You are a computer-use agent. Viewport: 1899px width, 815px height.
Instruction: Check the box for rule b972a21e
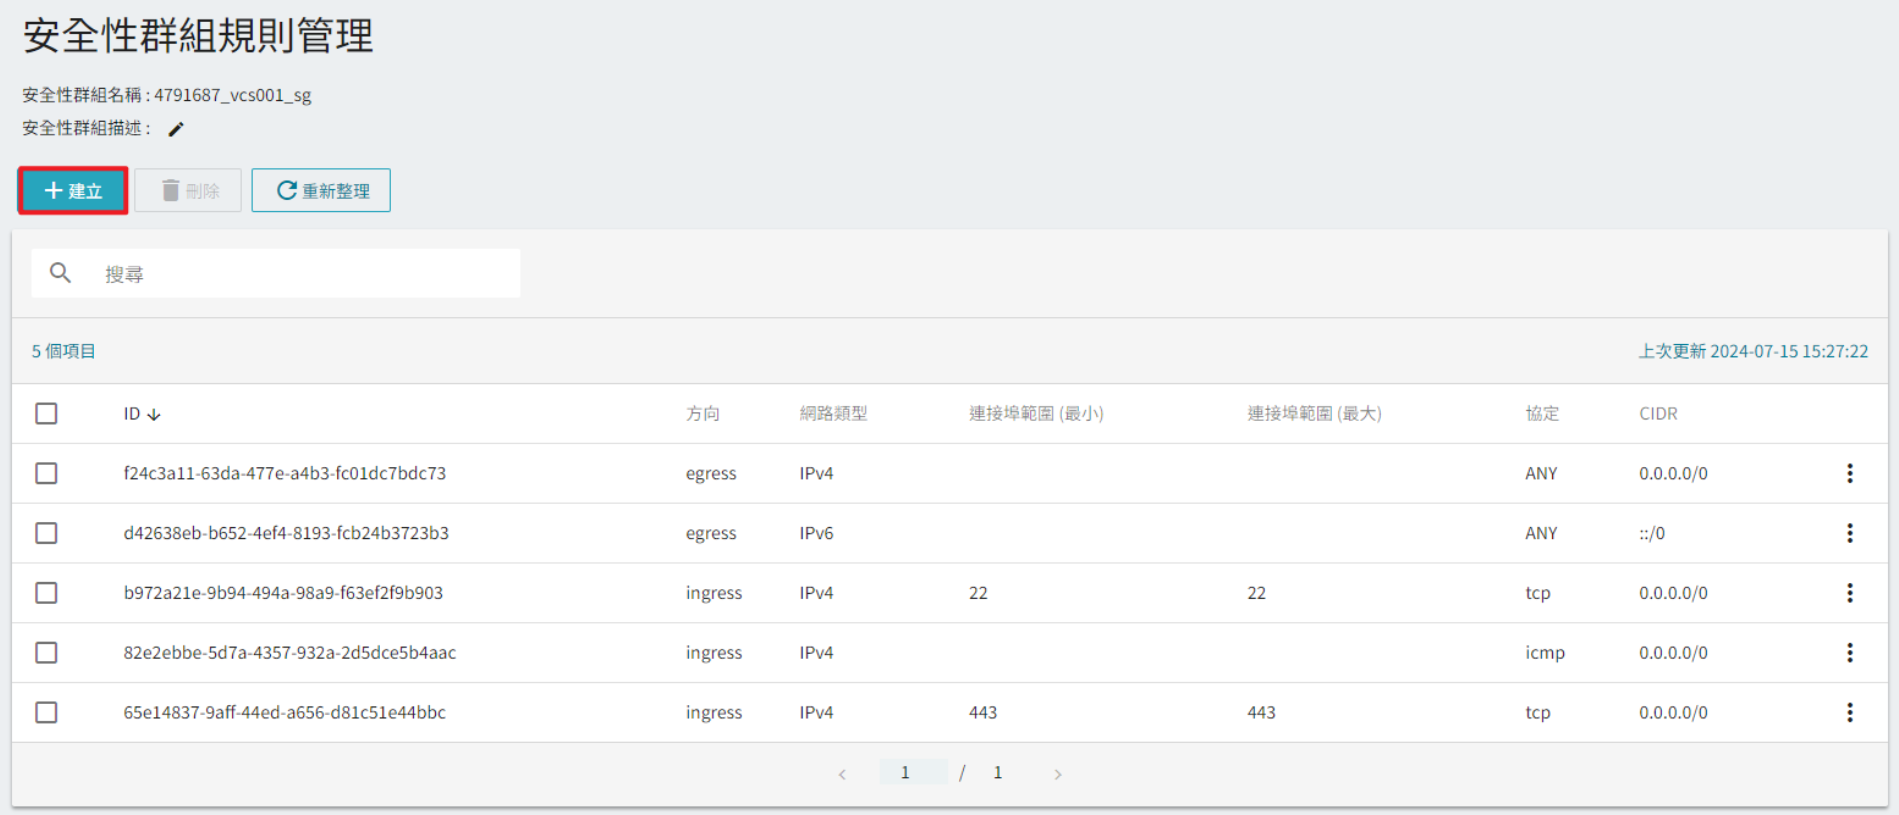tap(46, 593)
